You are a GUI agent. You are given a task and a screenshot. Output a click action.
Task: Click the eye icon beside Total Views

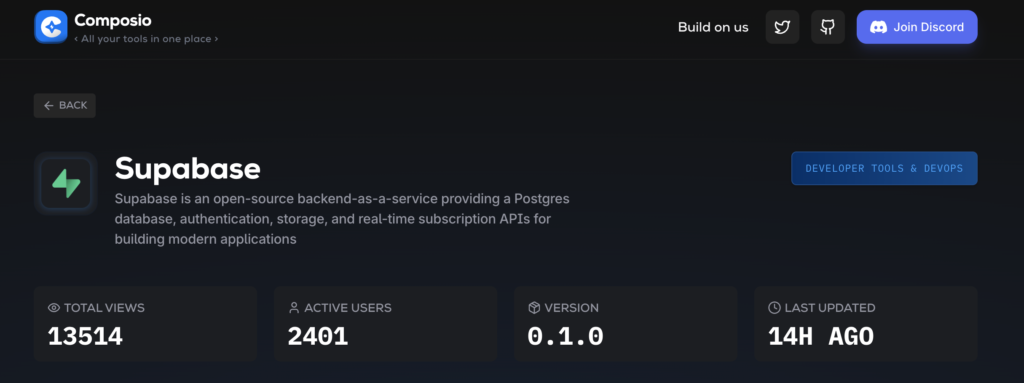tap(54, 308)
